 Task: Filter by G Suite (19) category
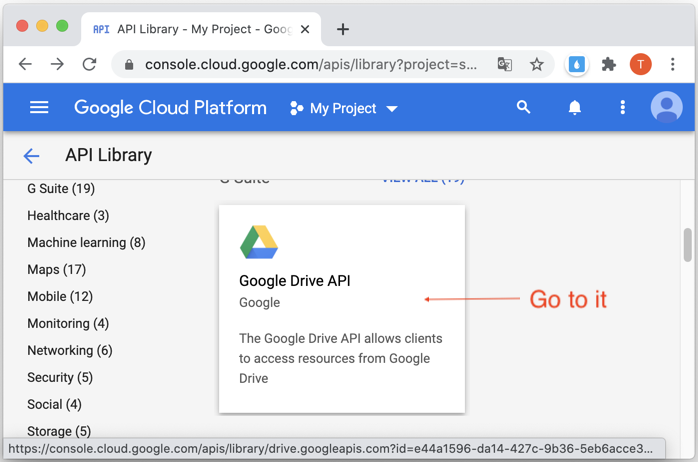pyautogui.click(x=61, y=189)
